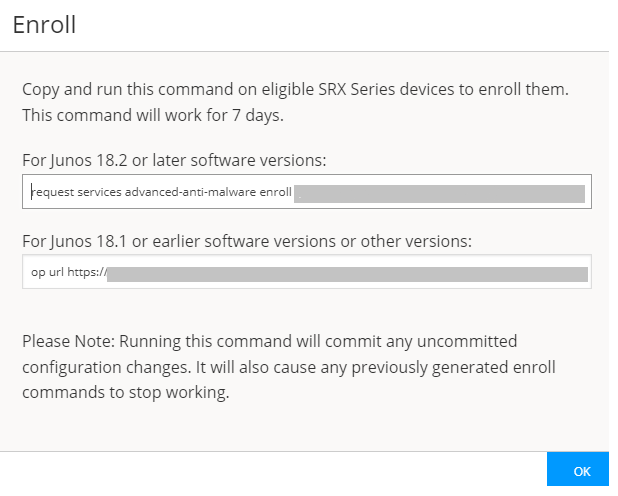Click the Enroll dialog title
This screenshot has height=496, width=618.
(45, 25)
